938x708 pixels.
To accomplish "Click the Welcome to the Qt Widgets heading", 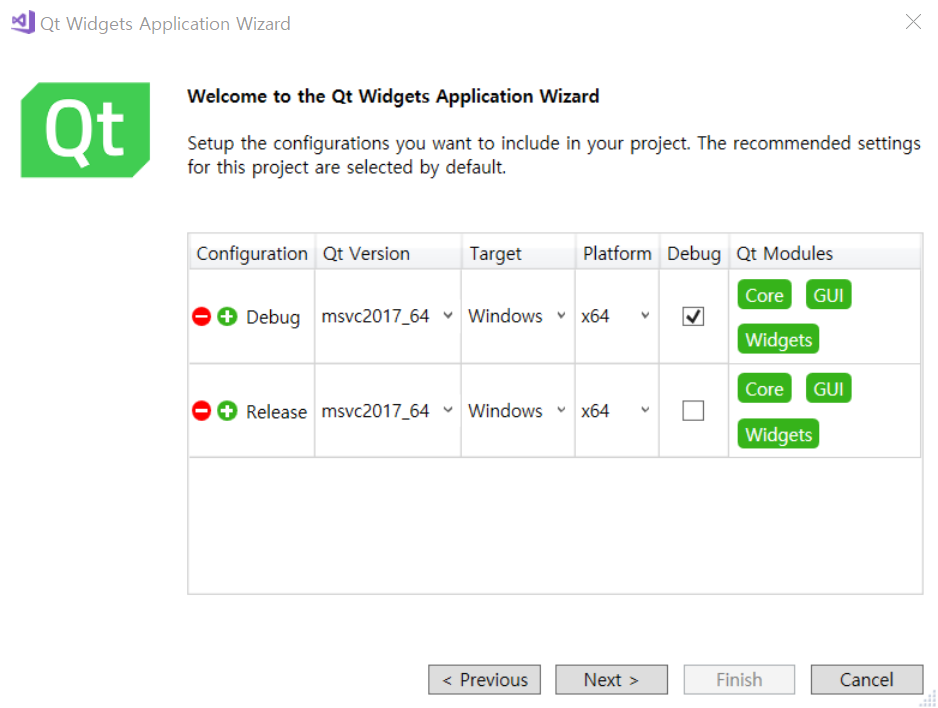I will point(393,96).
